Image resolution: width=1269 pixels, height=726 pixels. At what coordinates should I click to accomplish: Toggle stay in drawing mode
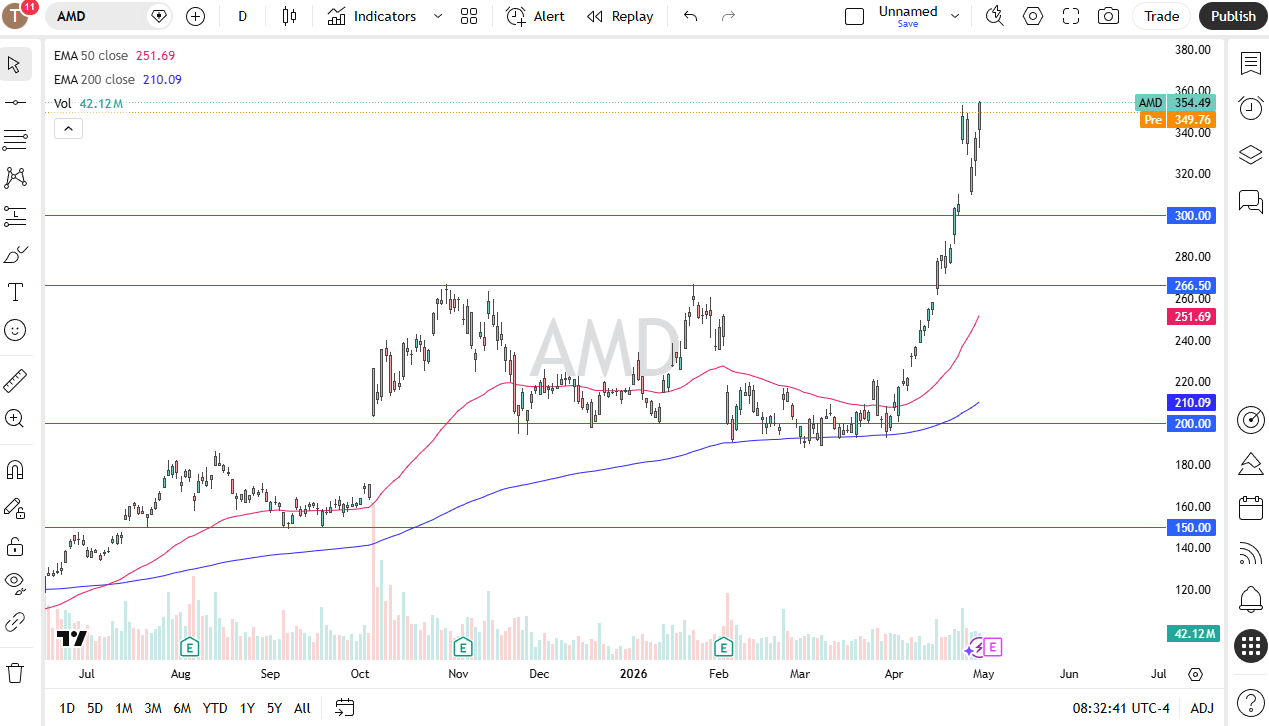tap(15, 508)
